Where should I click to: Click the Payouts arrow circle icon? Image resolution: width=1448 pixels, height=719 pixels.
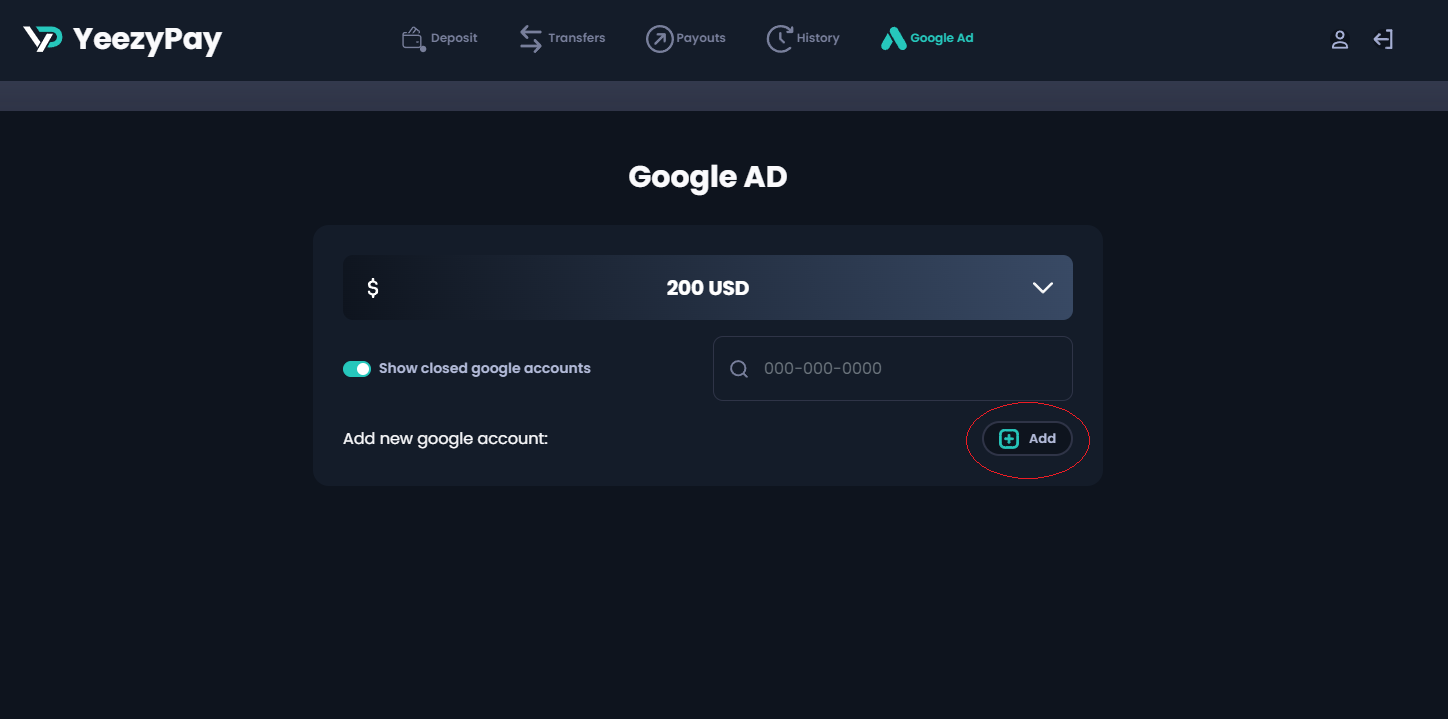[x=659, y=39]
